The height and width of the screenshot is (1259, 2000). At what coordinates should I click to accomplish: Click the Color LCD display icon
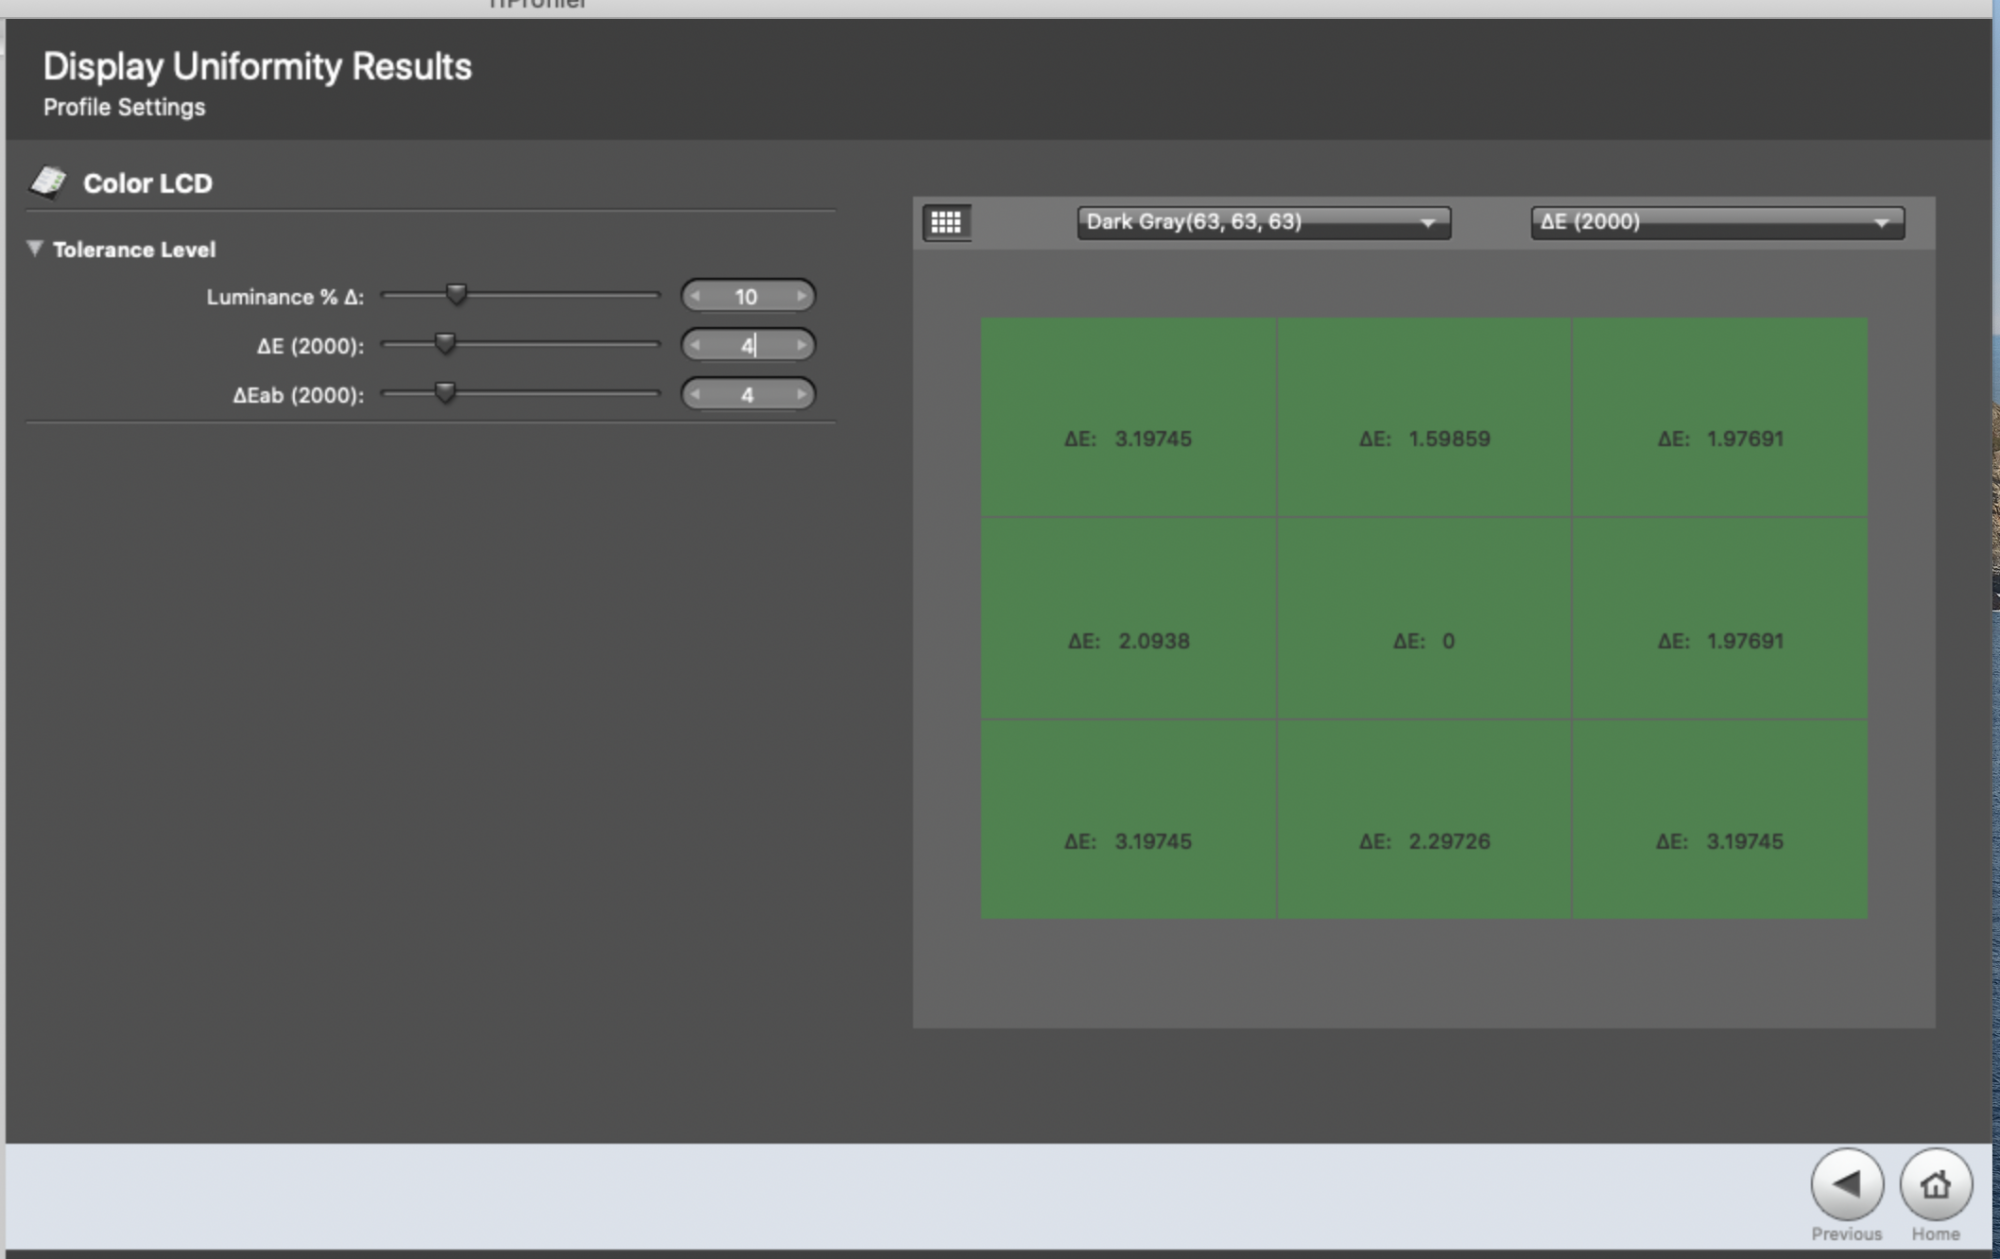pyautogui.click(x=50, y=181)
